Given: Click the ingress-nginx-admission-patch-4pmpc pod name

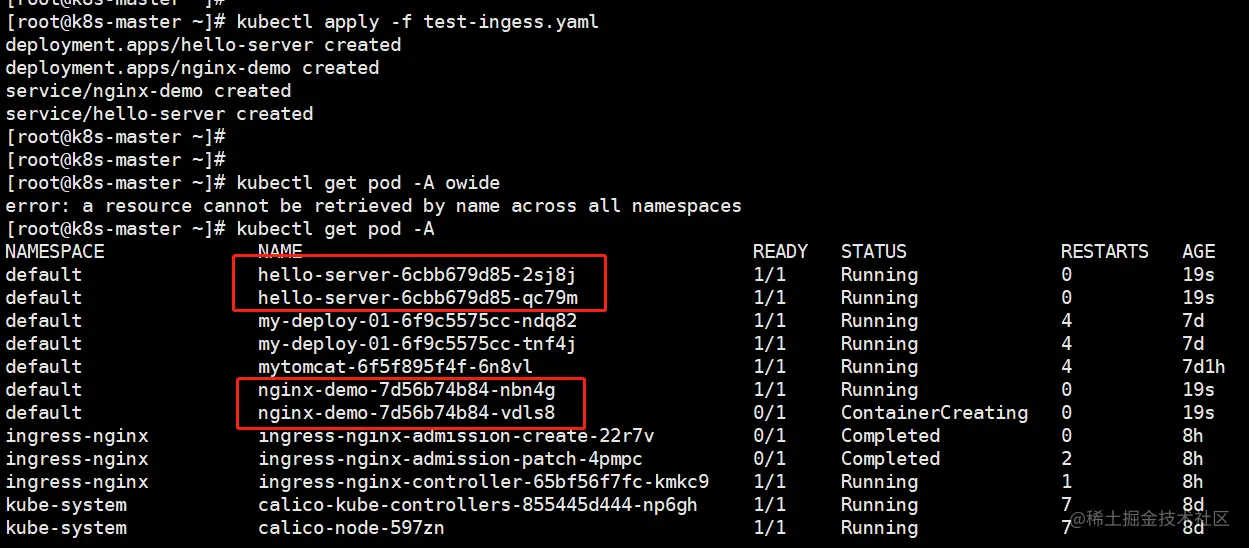Looking at the screenshot, I should tap(450, 459).
